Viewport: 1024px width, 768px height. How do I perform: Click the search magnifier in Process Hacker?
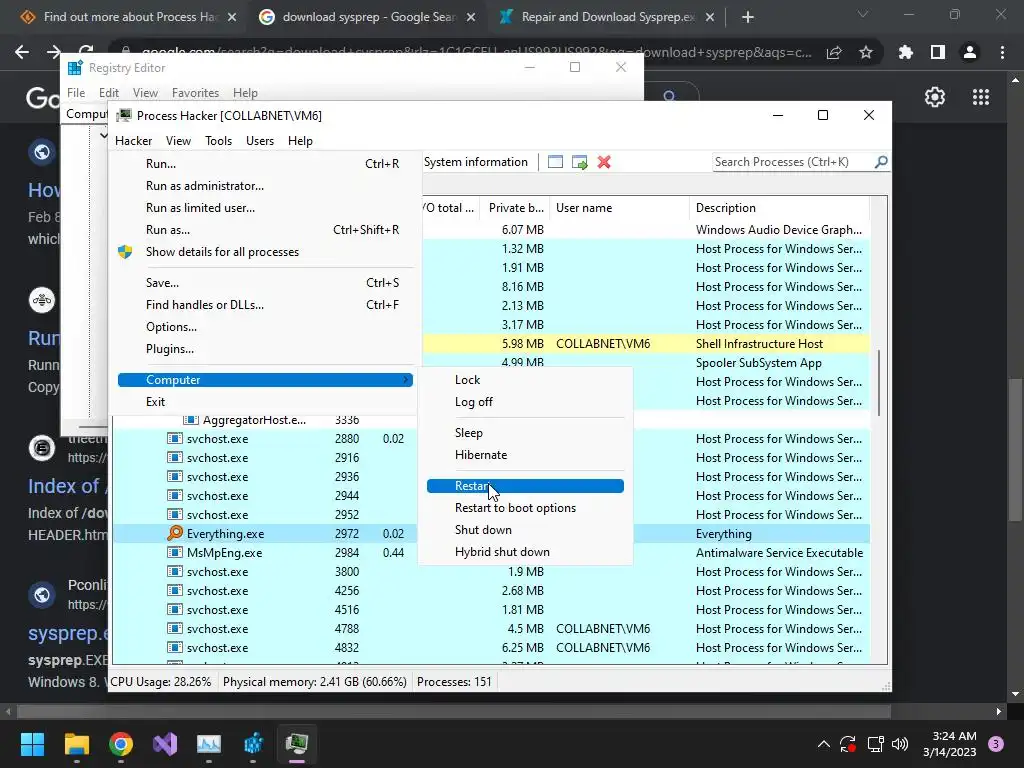(880, 161)
